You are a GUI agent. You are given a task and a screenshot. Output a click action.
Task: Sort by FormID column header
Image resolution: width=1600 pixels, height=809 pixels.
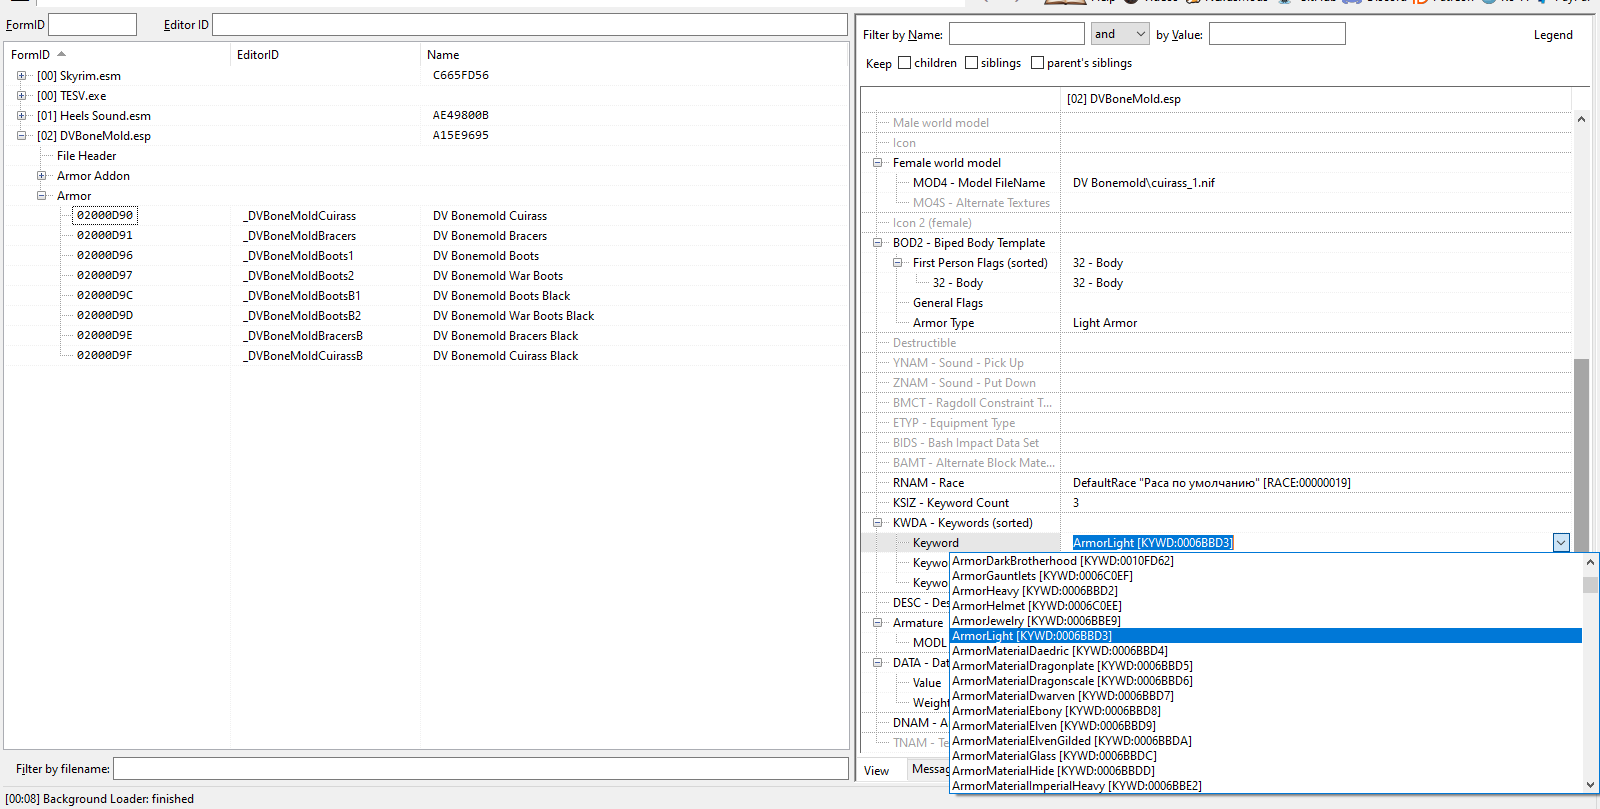click(x=117, y=55)
